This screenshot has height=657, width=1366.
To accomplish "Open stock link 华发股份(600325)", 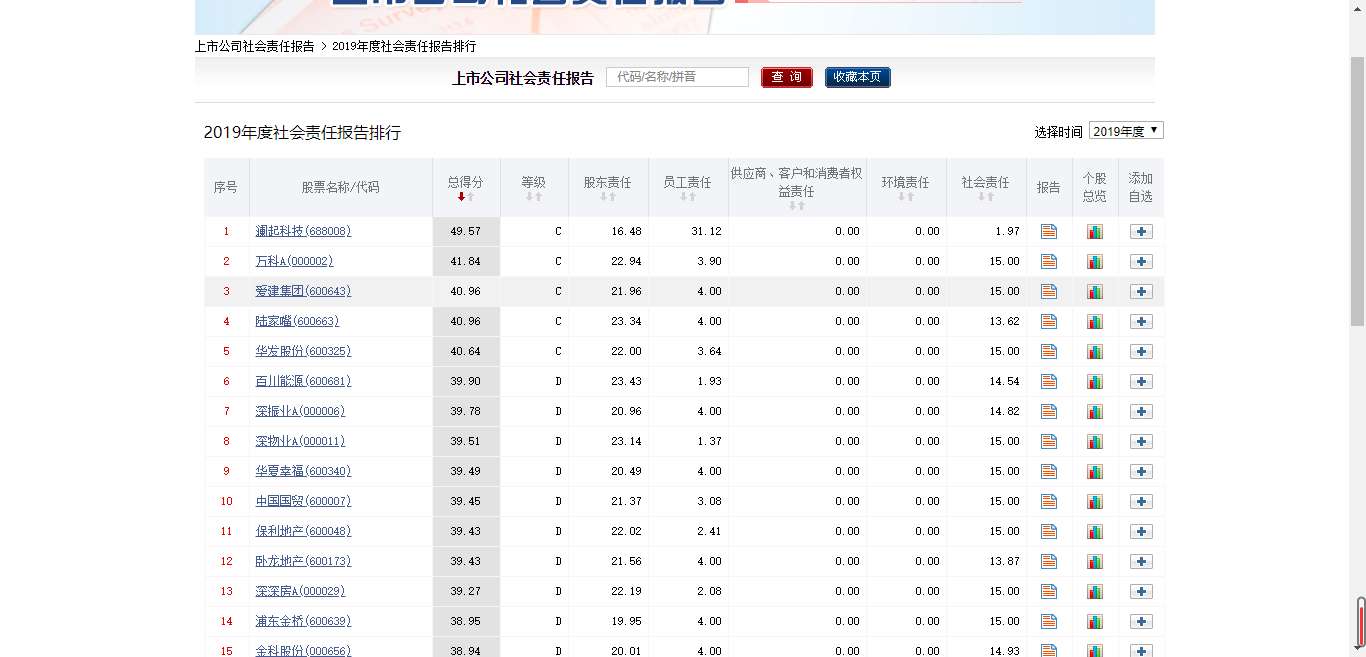I will [x=303, y=351].
